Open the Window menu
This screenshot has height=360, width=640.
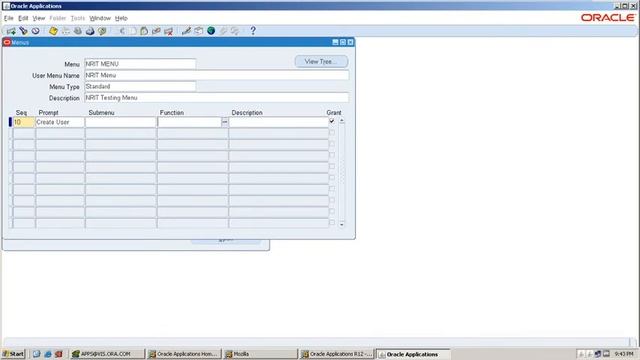pyautogui.click(x=100, y=18)
